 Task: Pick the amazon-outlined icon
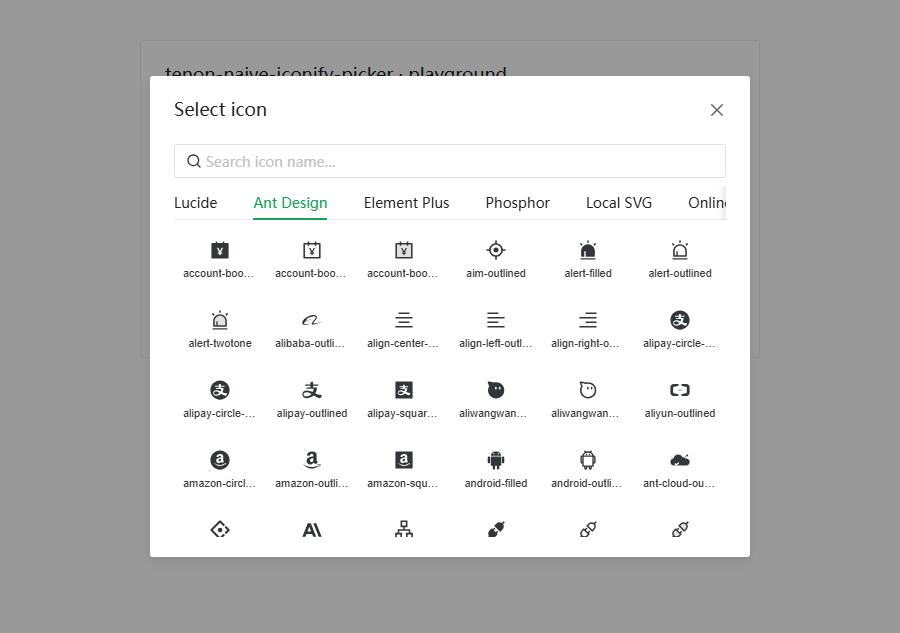coord(312,460)
